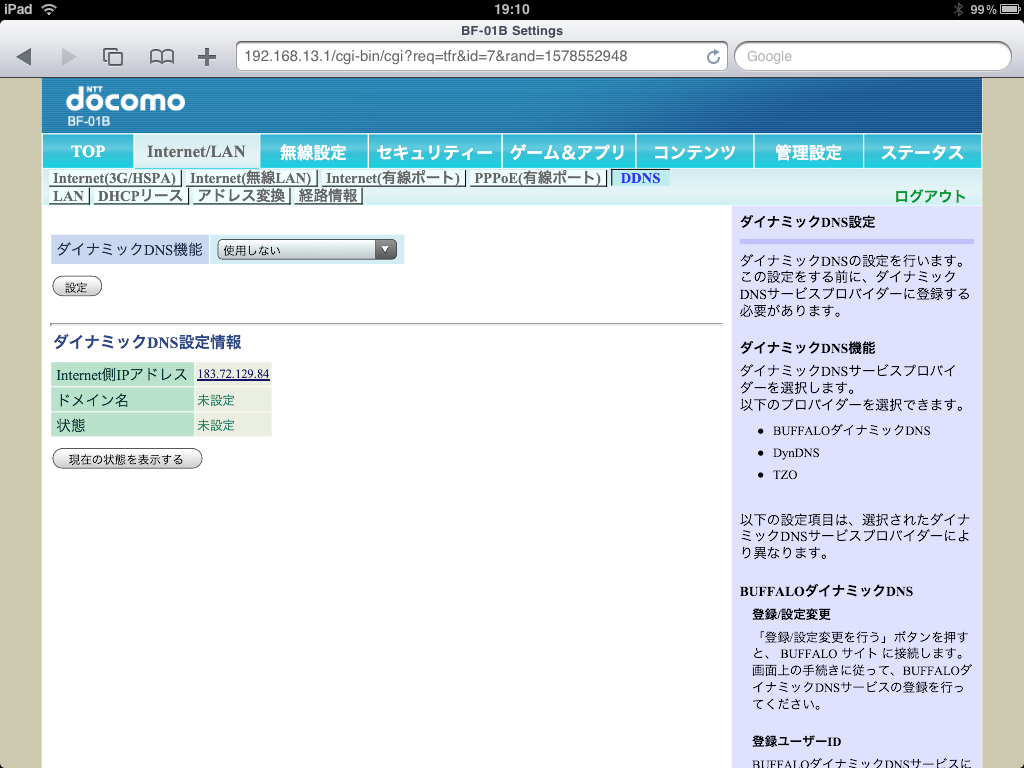Click the DynDNS bullet in help
The width and height of the screenshot is (1024, 768).
796,453
